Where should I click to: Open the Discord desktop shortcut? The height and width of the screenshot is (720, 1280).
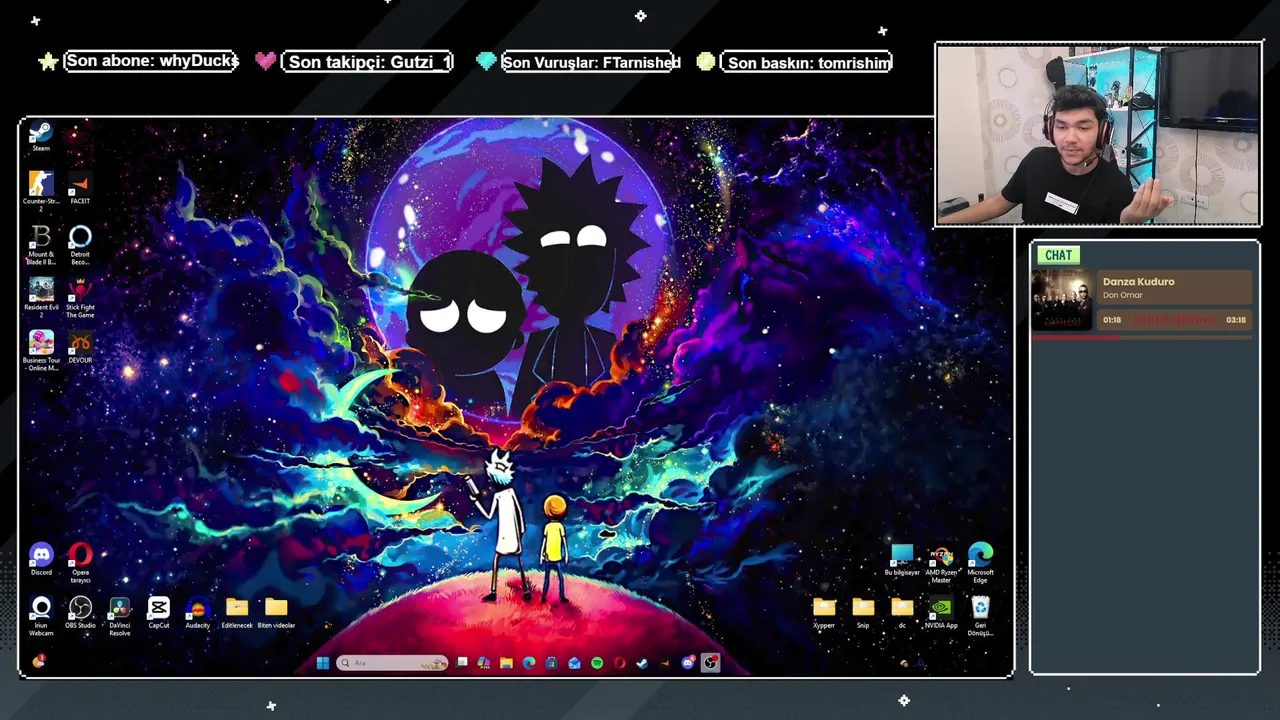[x=41, y=560]
